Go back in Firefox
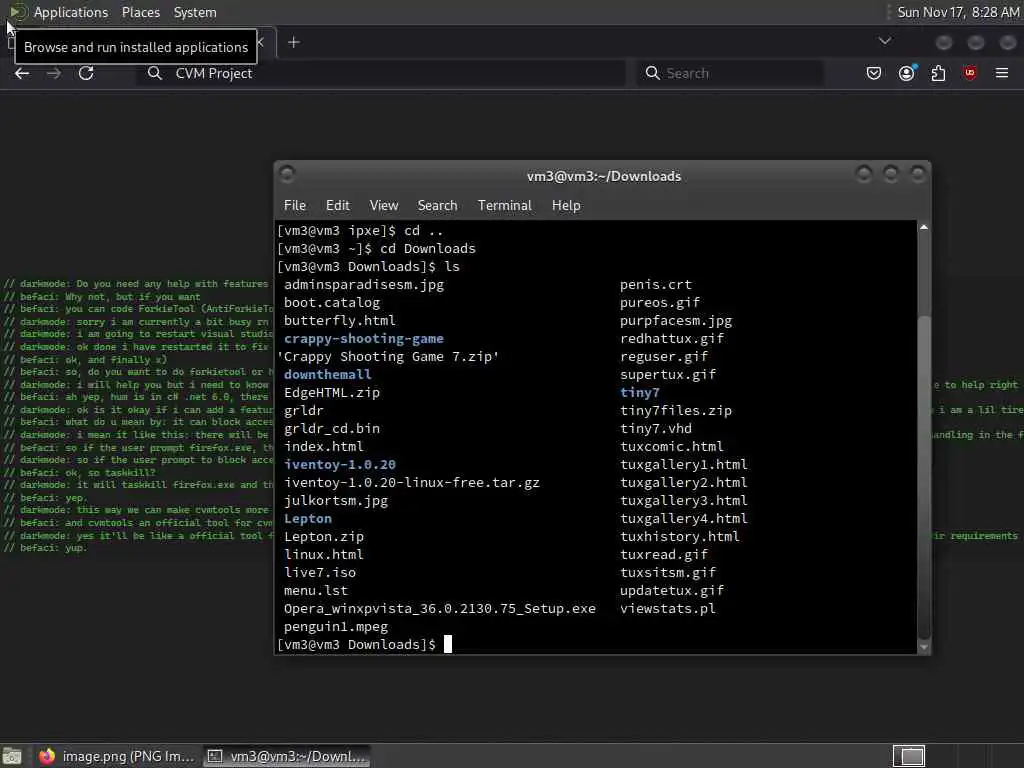 pos(22,73)
